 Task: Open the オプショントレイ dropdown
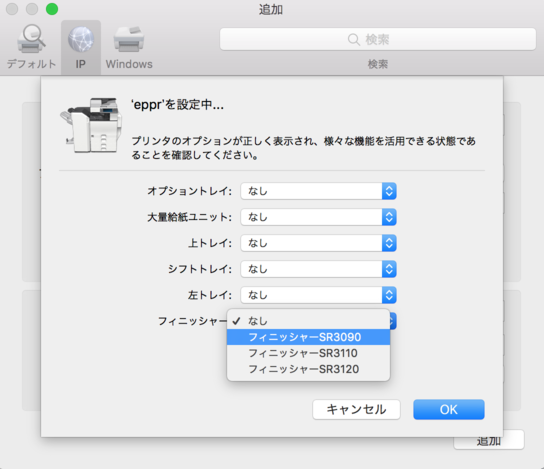pos(318,191)
